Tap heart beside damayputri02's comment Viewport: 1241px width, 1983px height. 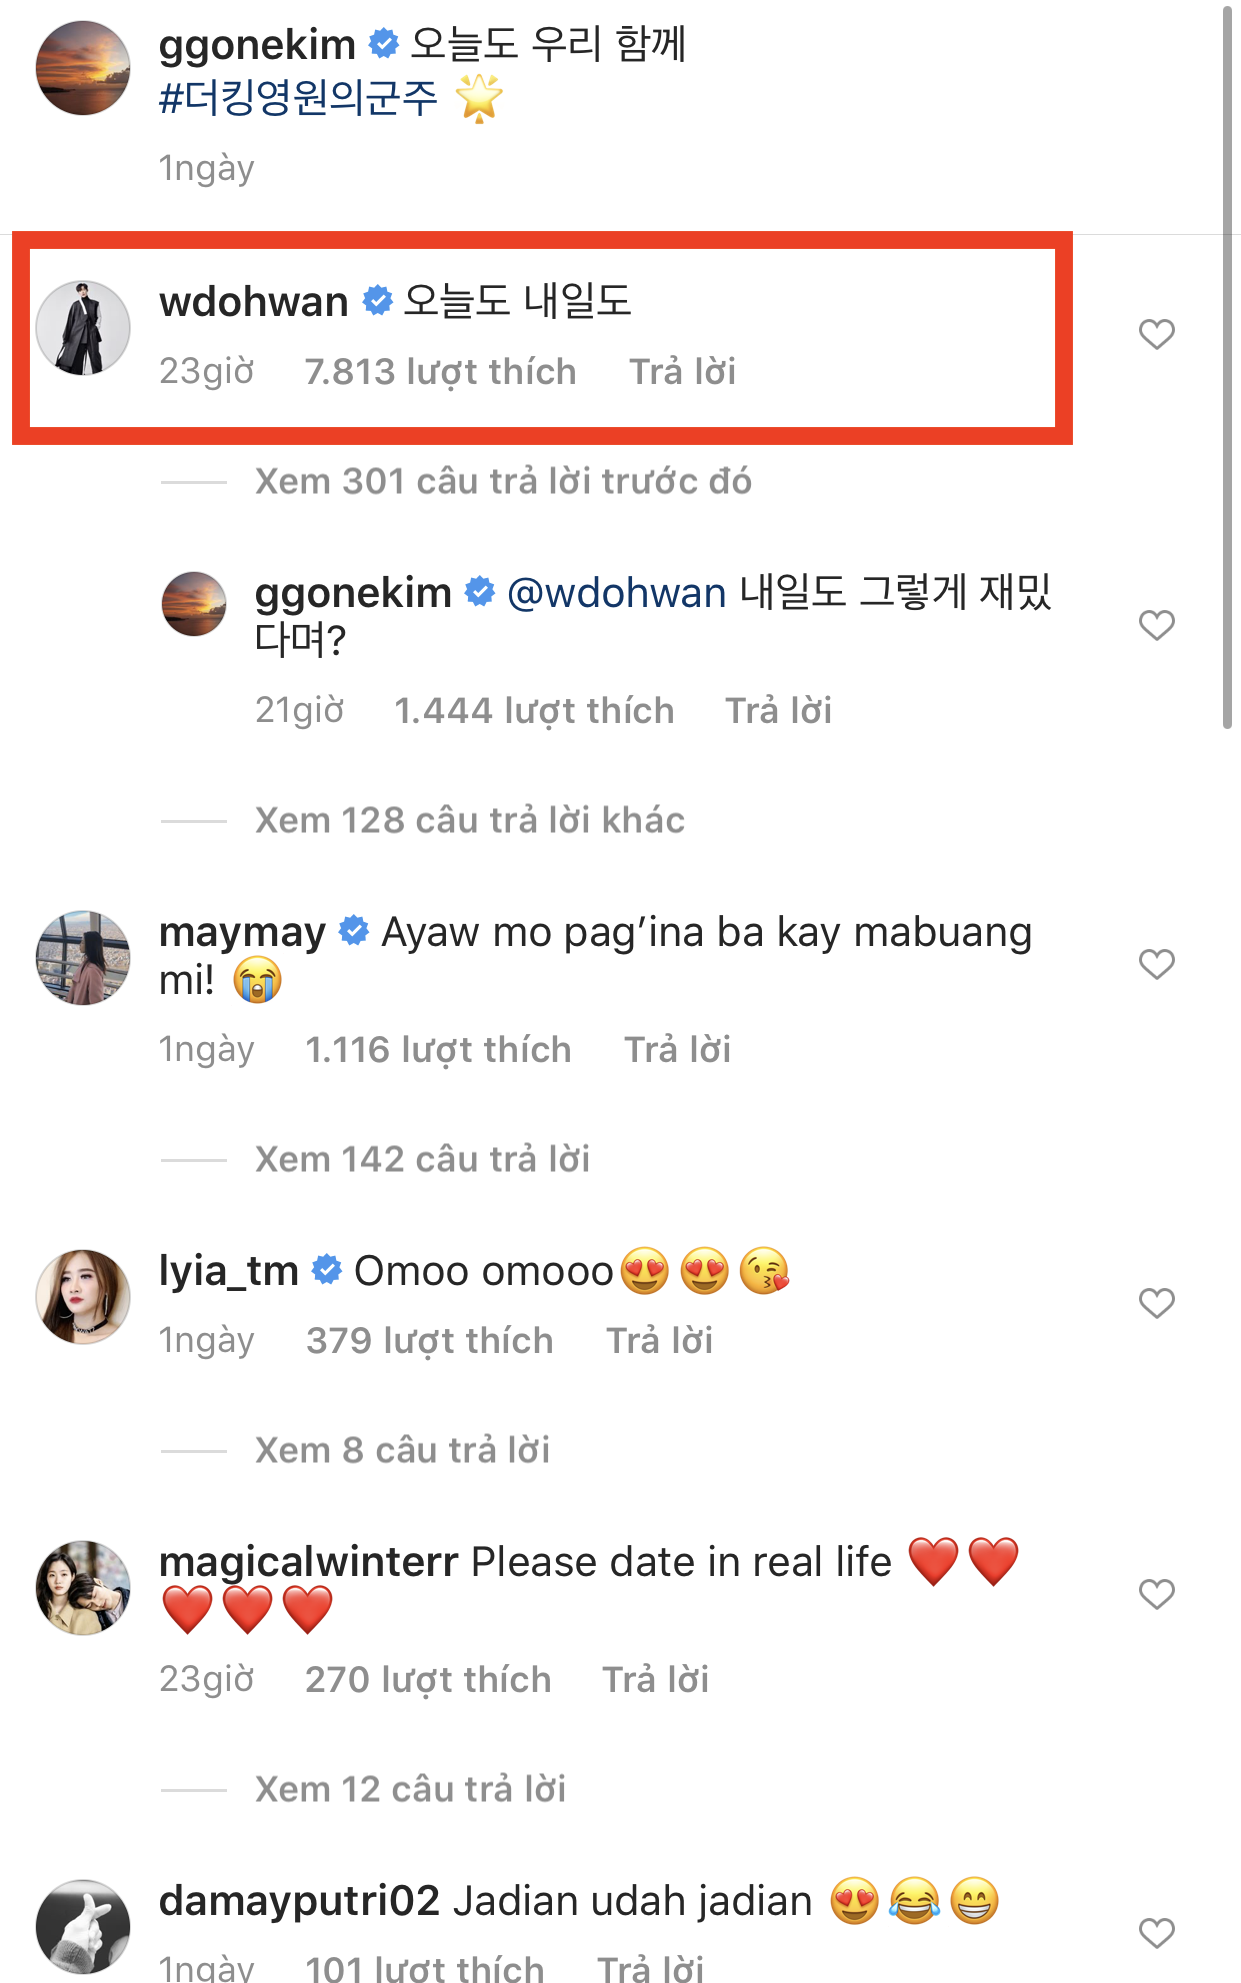[1156, 1933]
